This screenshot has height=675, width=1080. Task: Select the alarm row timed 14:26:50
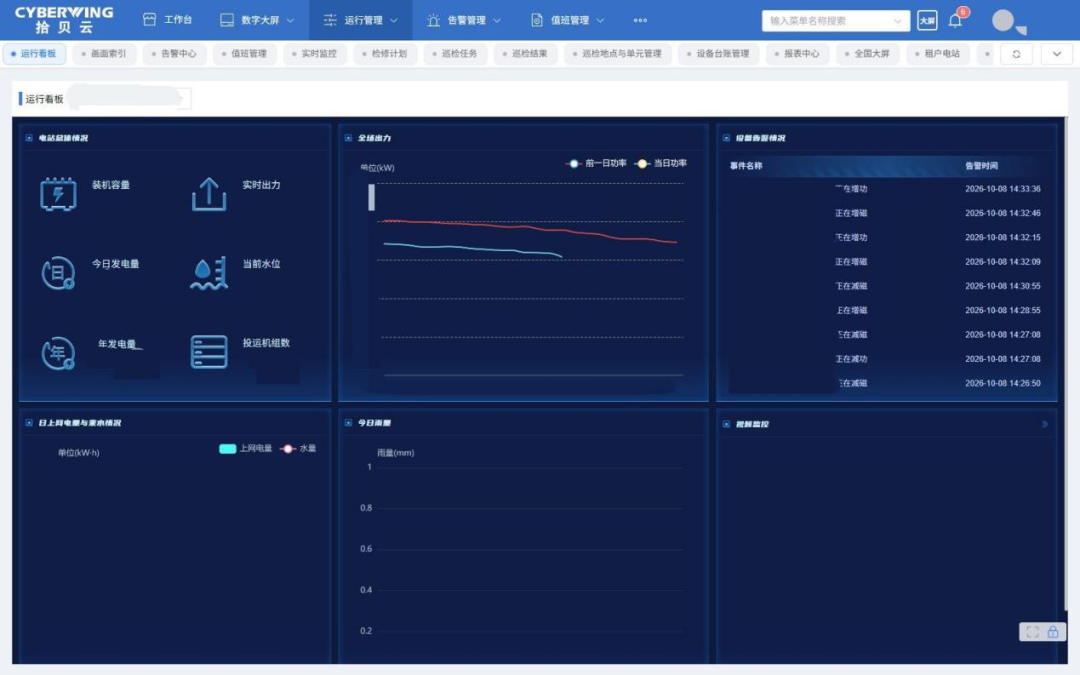pos(886,383)
